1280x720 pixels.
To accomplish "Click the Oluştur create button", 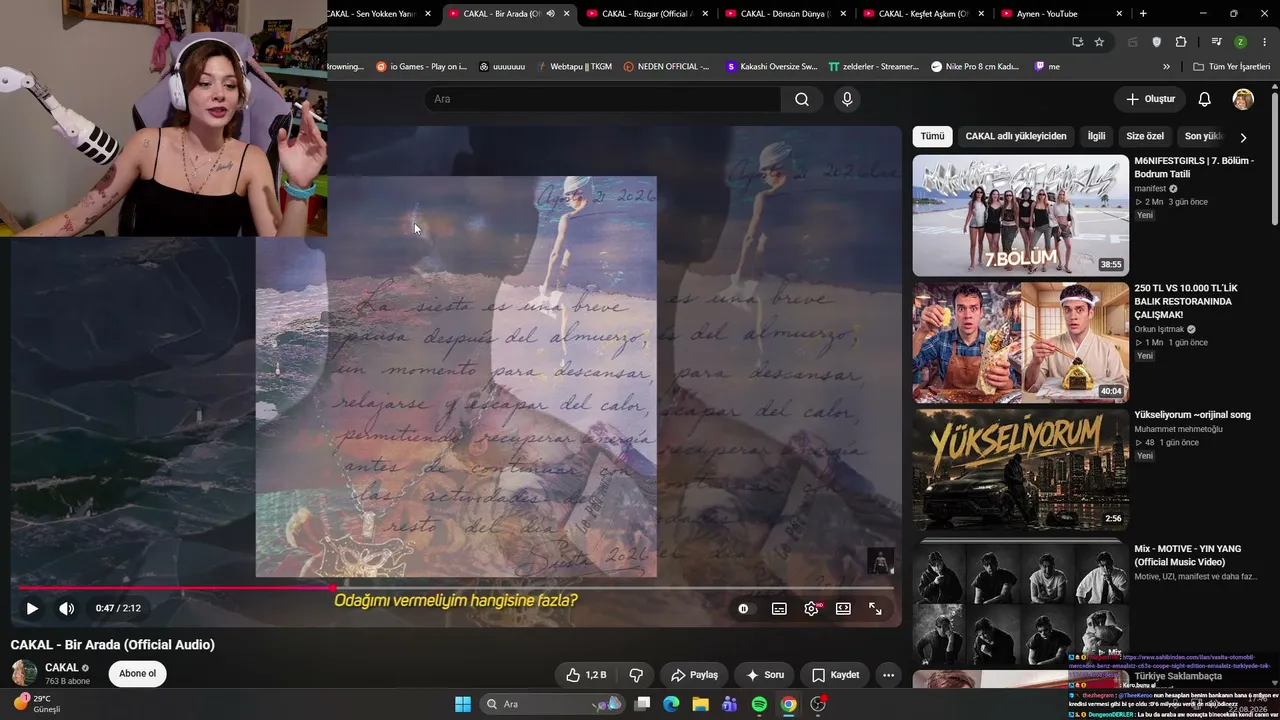I will coord(1150,99).
